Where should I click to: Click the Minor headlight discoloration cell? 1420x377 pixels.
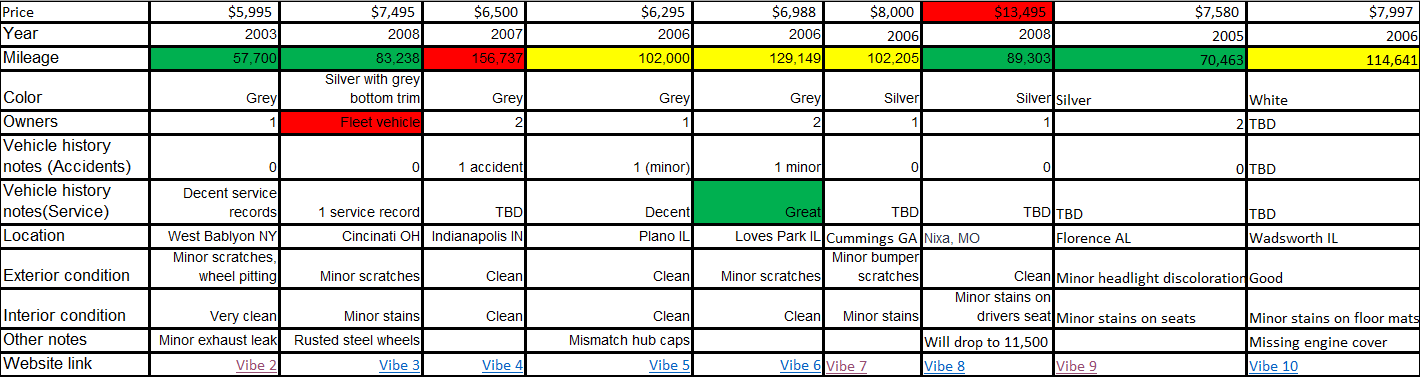[1151, 277]
